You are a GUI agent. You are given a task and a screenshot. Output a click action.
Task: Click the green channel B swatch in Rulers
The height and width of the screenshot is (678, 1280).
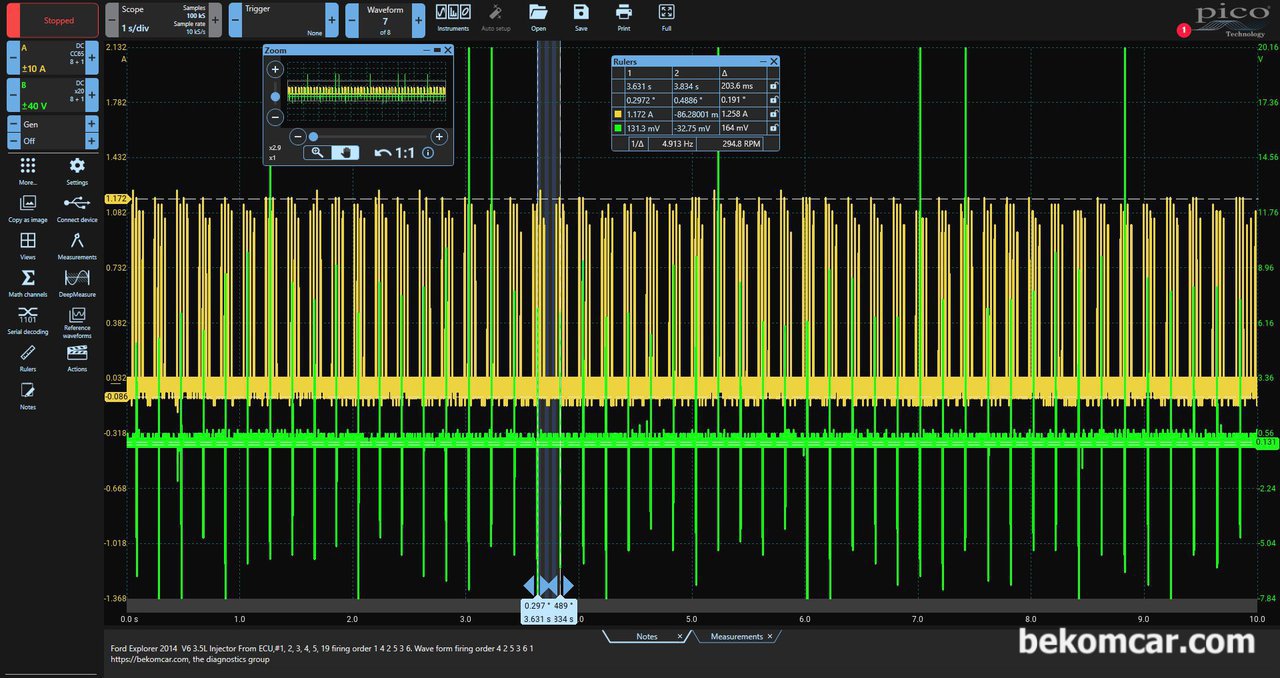coord(618,128)
